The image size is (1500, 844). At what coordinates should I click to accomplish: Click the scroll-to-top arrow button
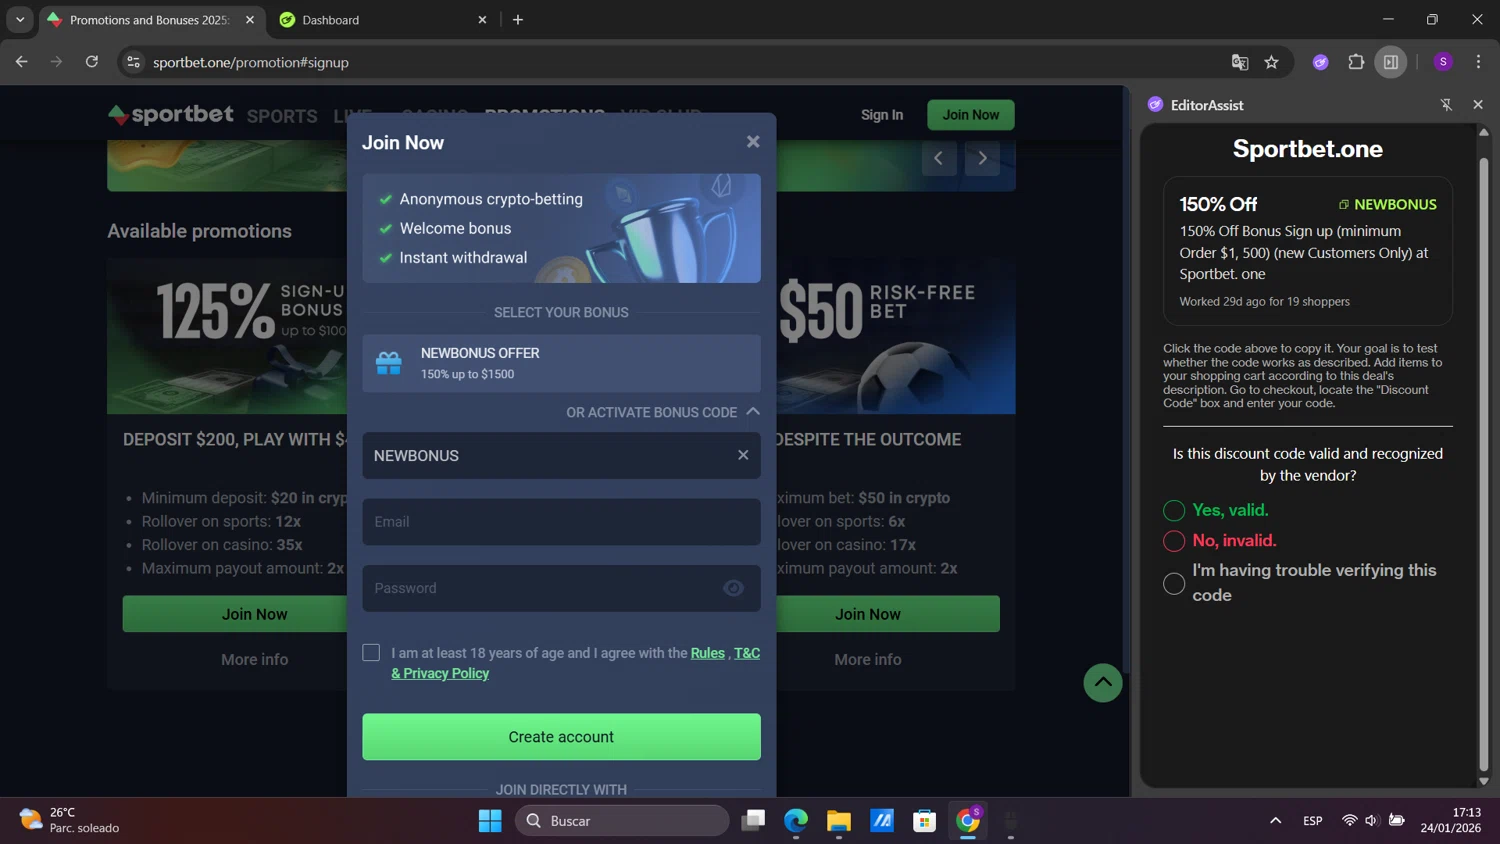(x=1103, y=683)
